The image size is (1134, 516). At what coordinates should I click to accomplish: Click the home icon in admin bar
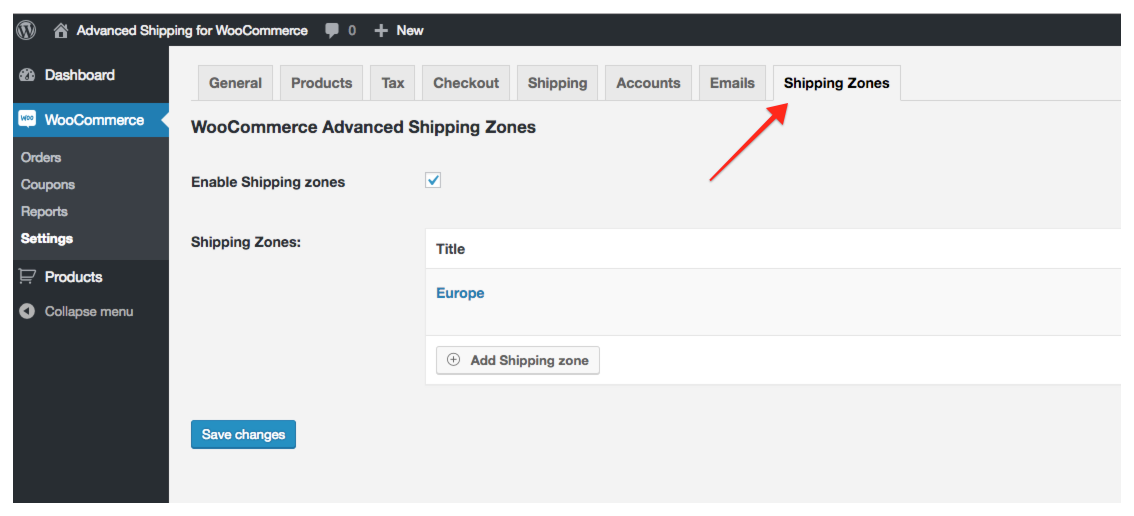coord(61,30)
